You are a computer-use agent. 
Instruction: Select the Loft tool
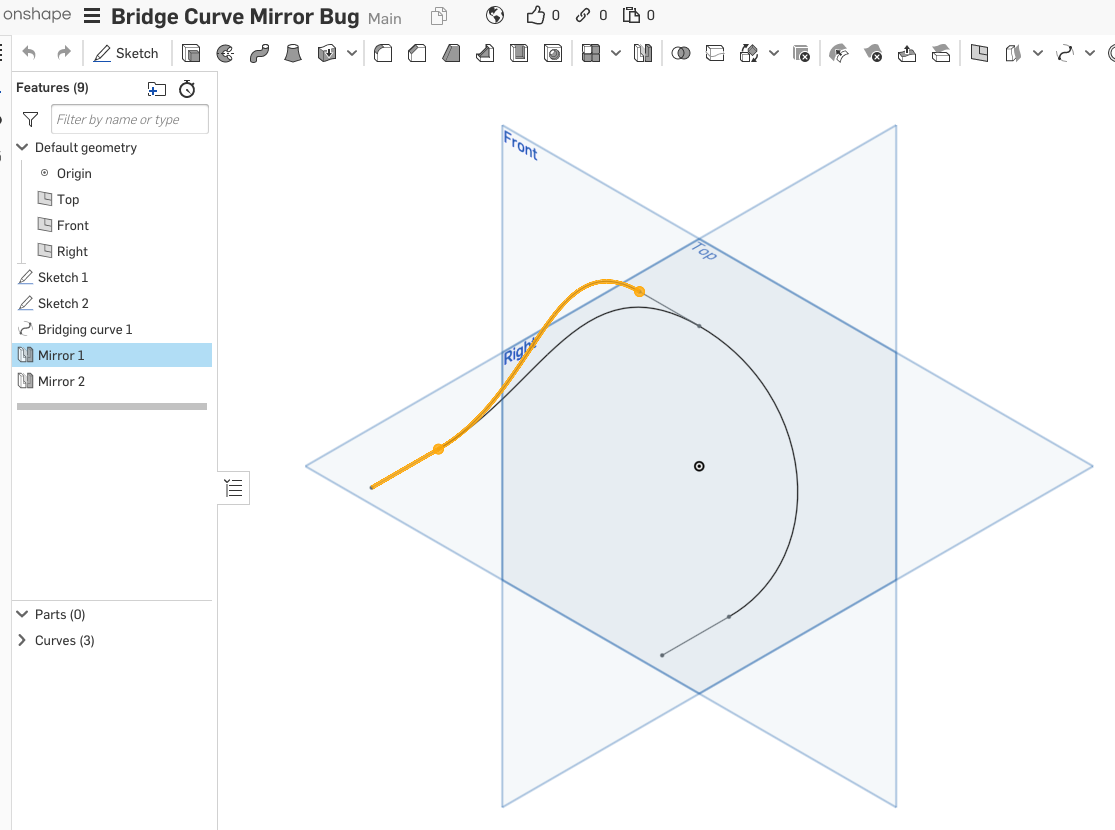point(293,53)
